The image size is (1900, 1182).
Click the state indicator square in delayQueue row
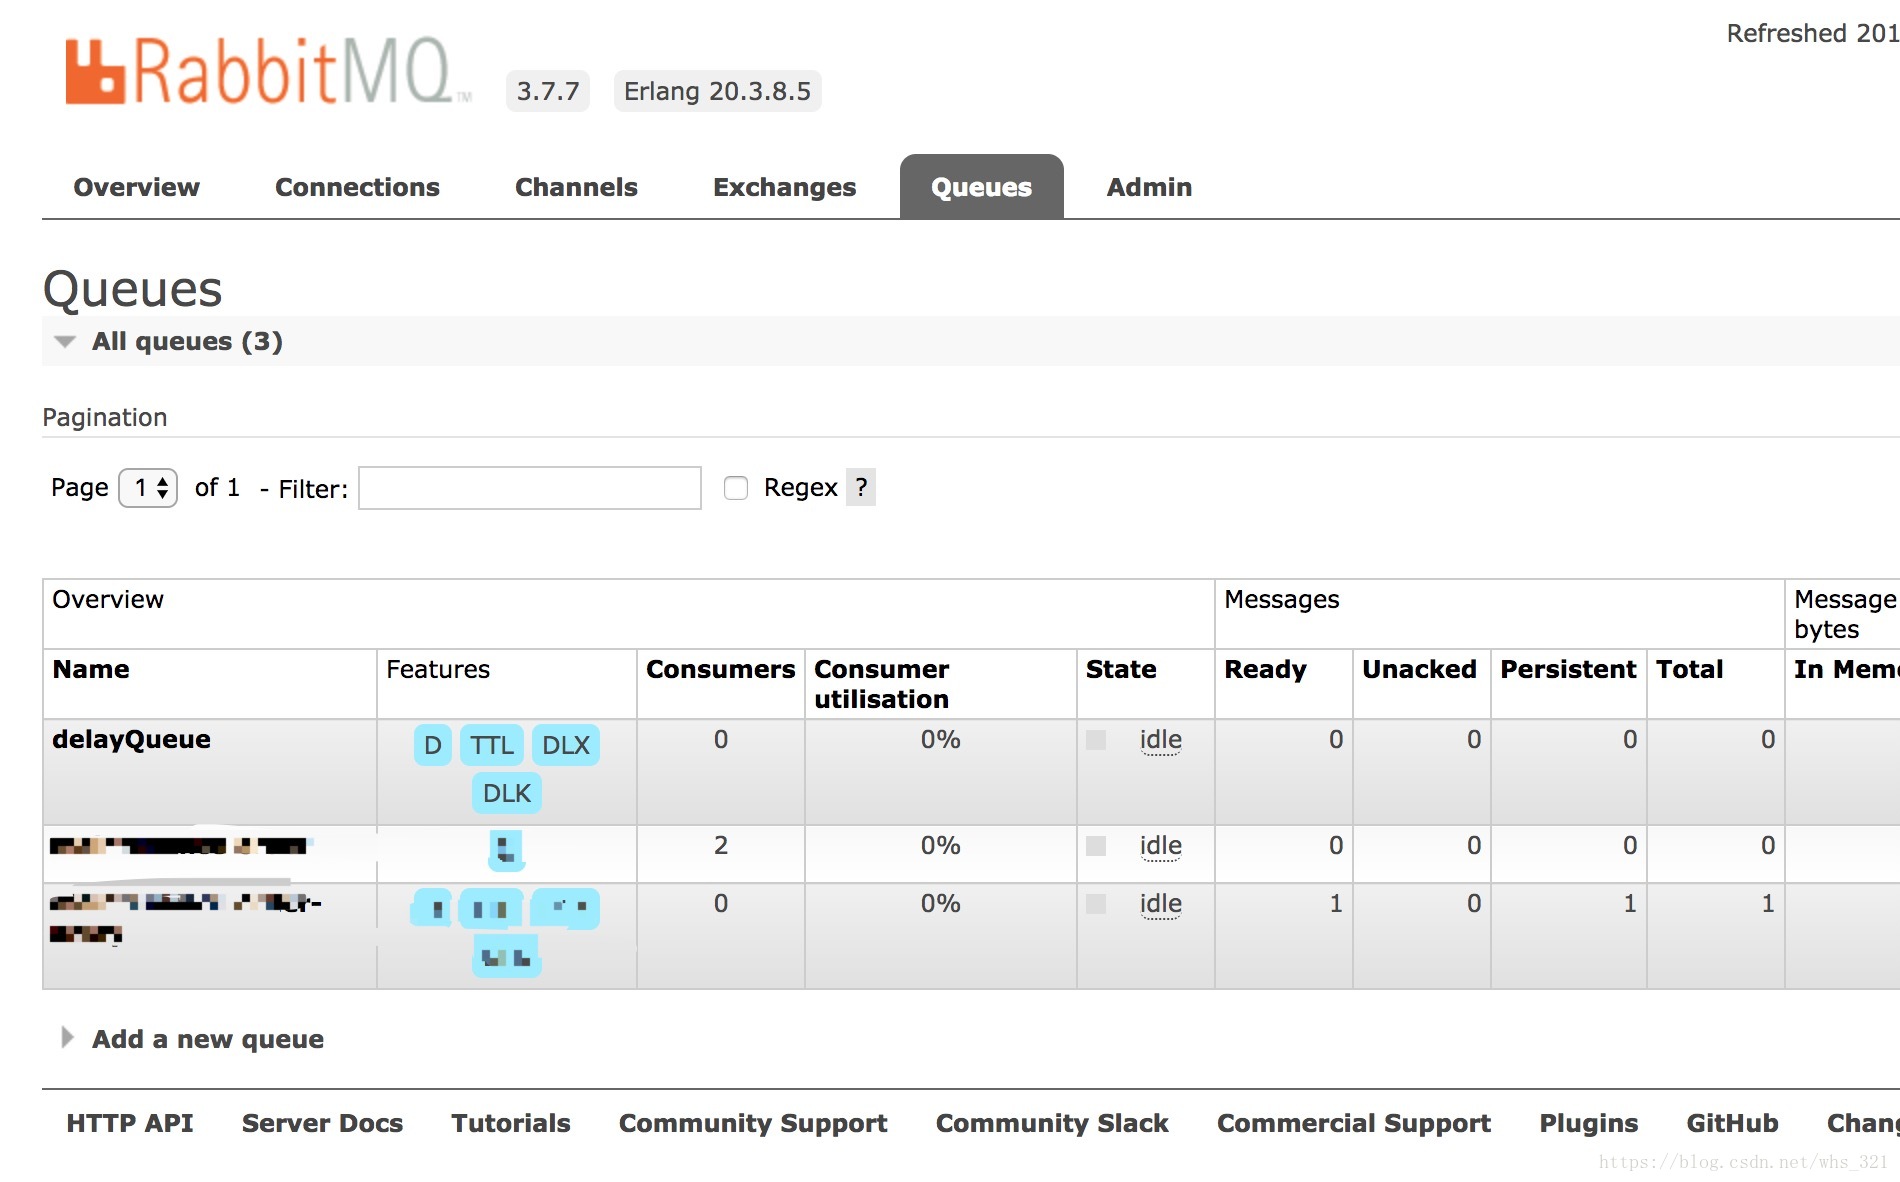[x=1096, y=740]
